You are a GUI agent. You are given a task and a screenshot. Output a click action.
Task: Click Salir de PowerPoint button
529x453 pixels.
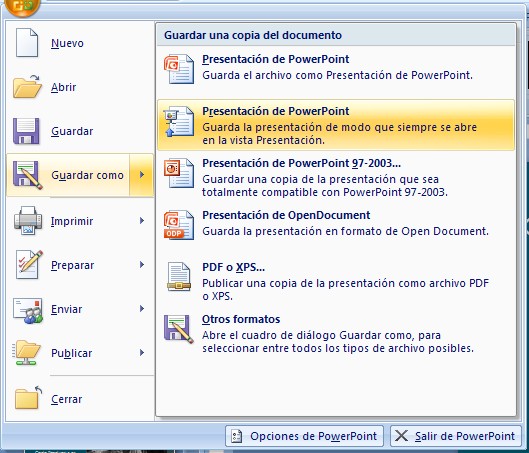pyautogui.click(x=456, y=436)
